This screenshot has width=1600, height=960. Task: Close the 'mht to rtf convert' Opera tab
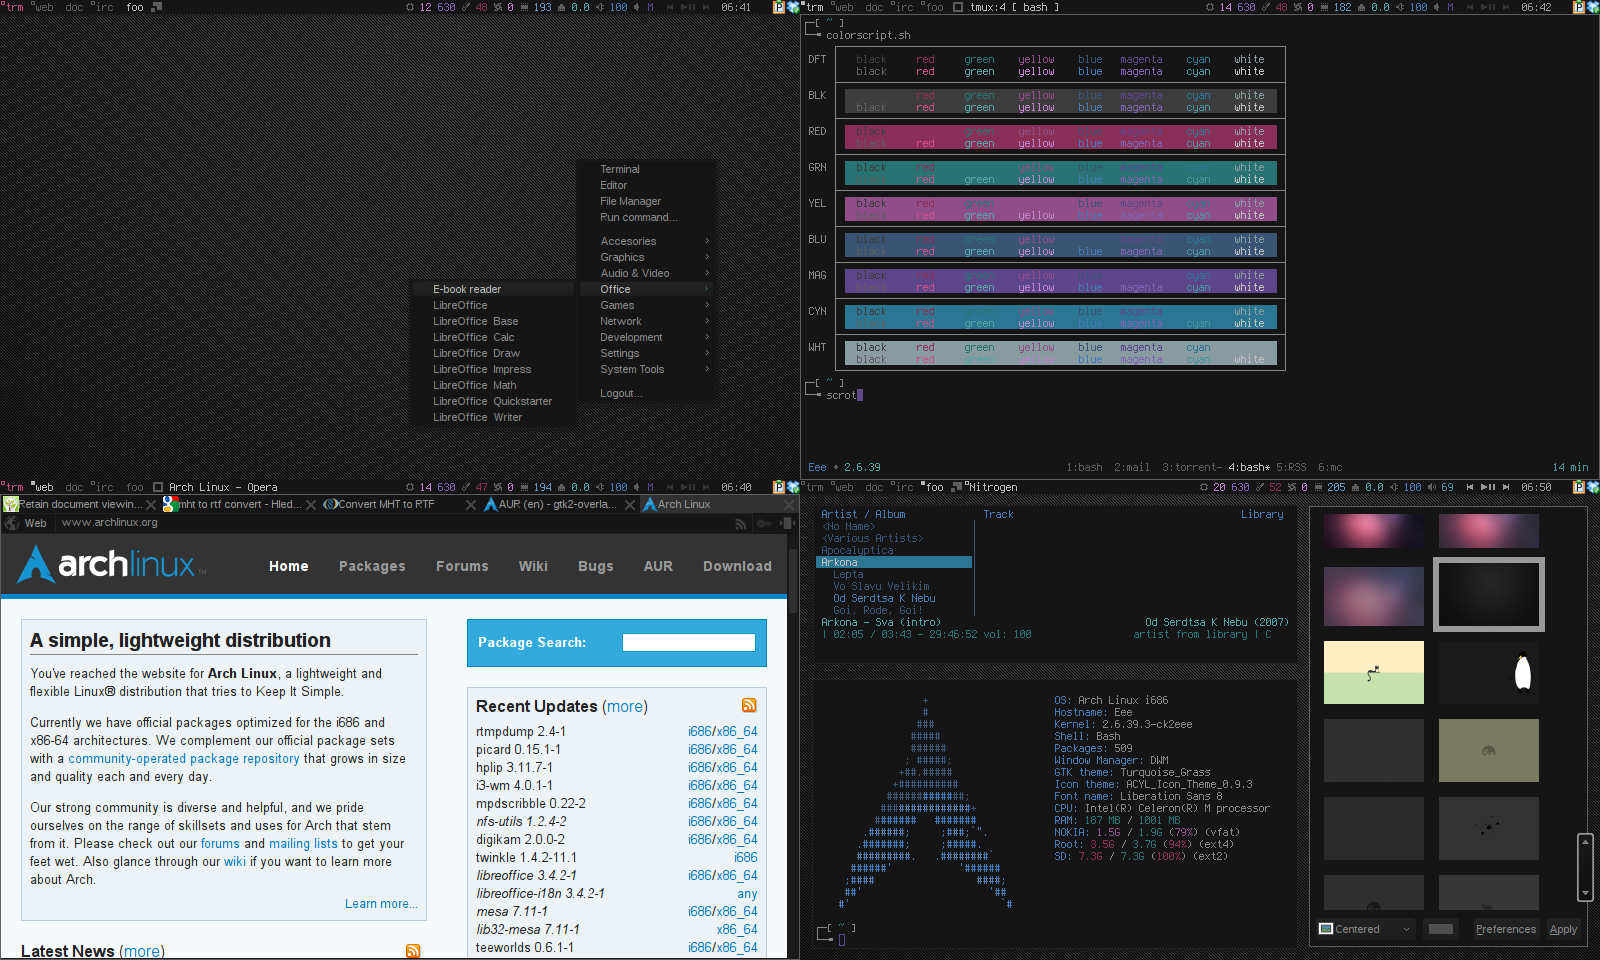(x=311, y=505)
